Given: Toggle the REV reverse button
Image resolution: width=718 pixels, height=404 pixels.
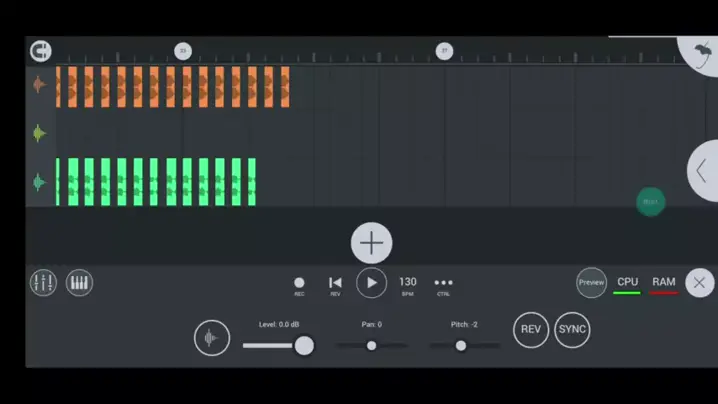Looking at the screenshot, I should [531, 330].
